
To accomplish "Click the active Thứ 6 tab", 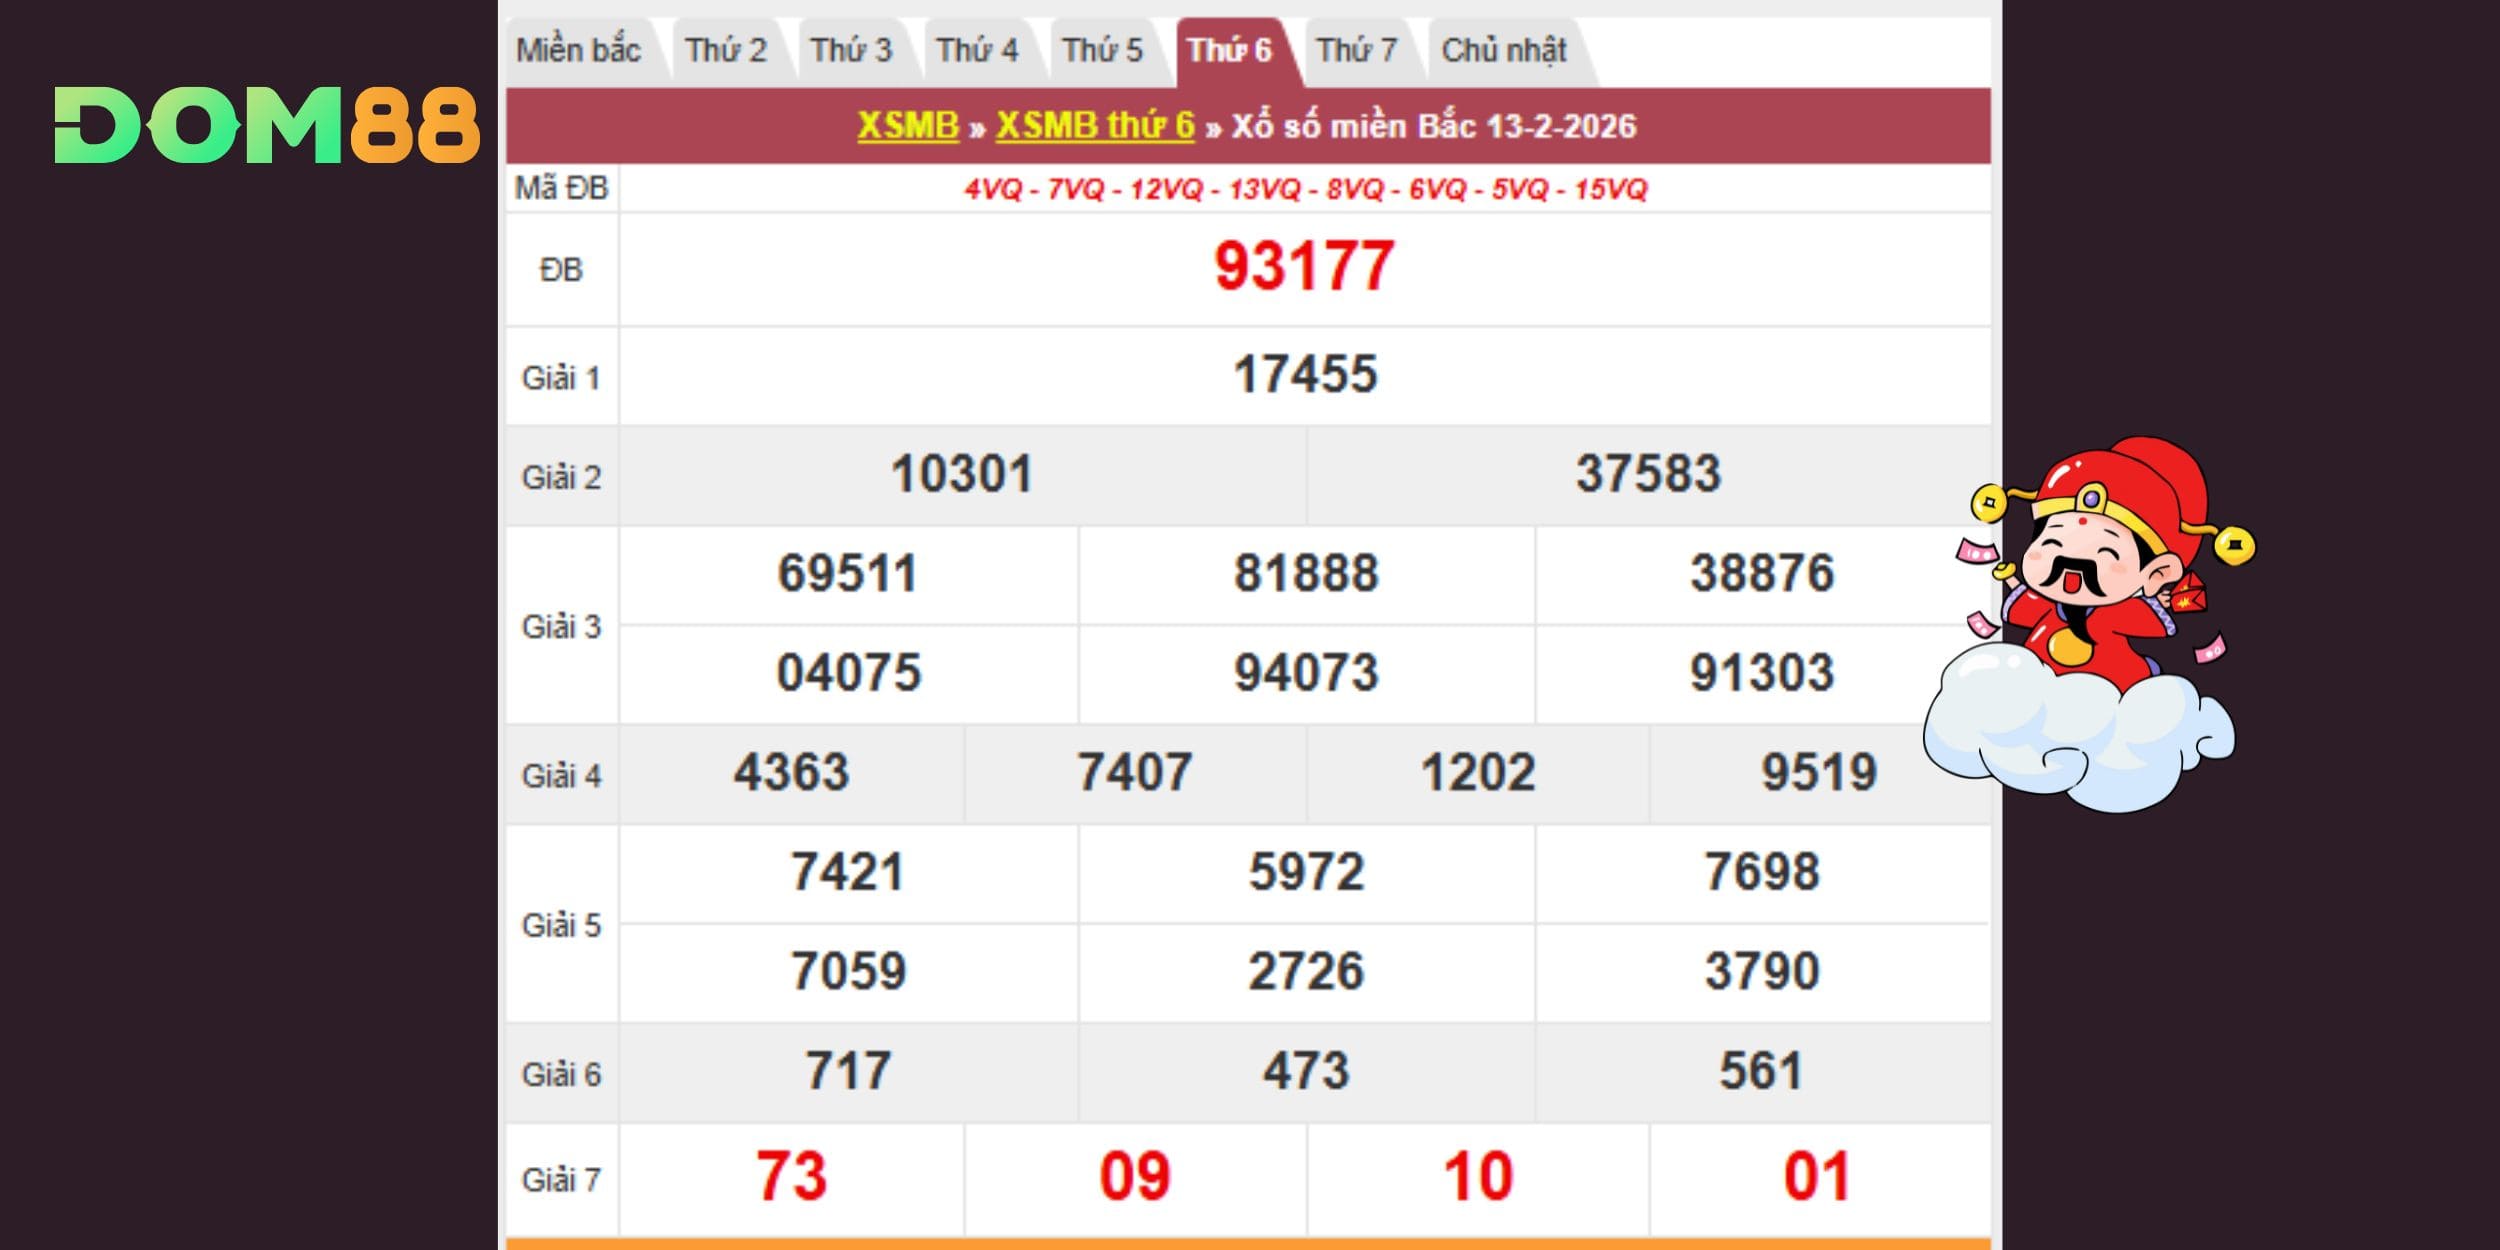I will (x=1229, y=50).
